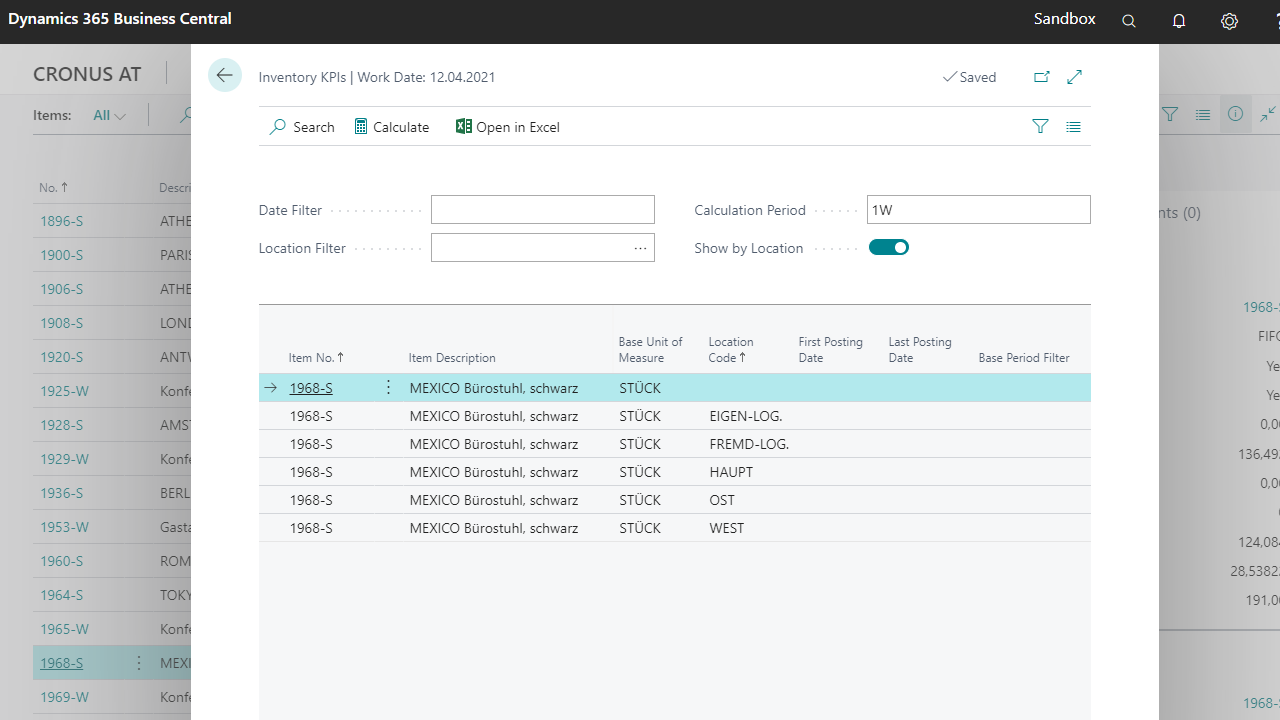The image size is (1280, 720).
Task: Select the Calculation Period field
Action: coord(977,210)
